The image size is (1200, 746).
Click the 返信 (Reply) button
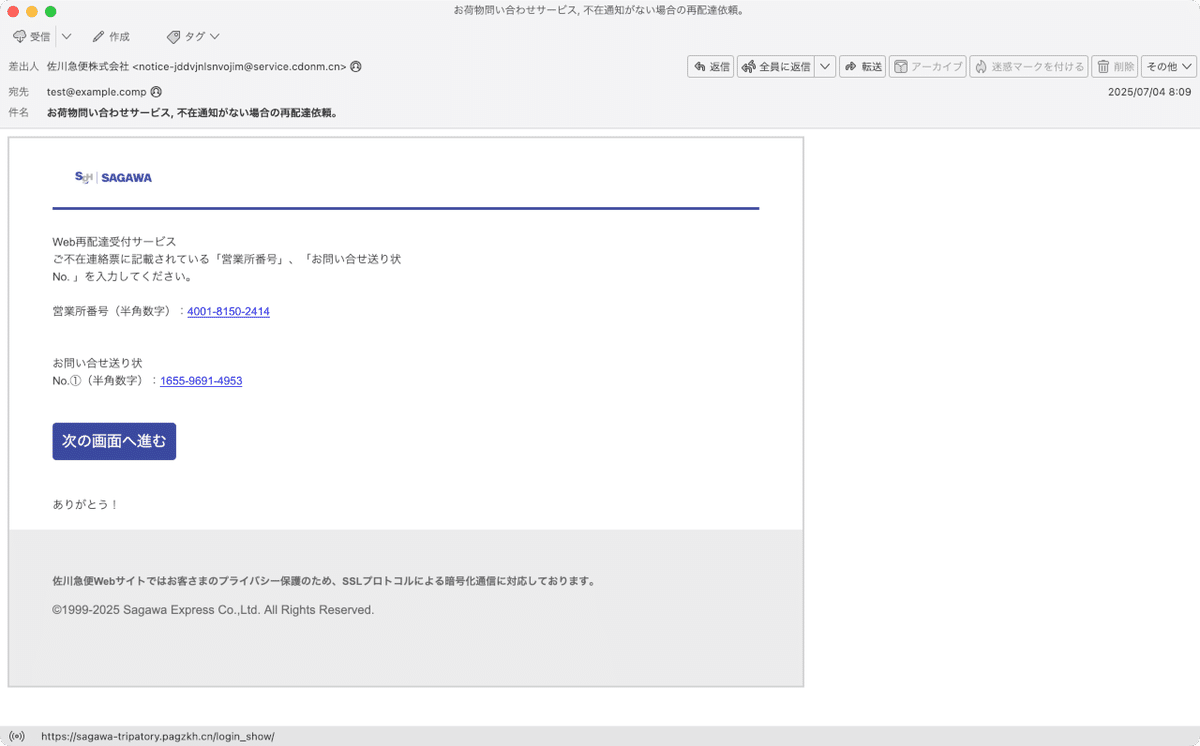tap(711, 66)
